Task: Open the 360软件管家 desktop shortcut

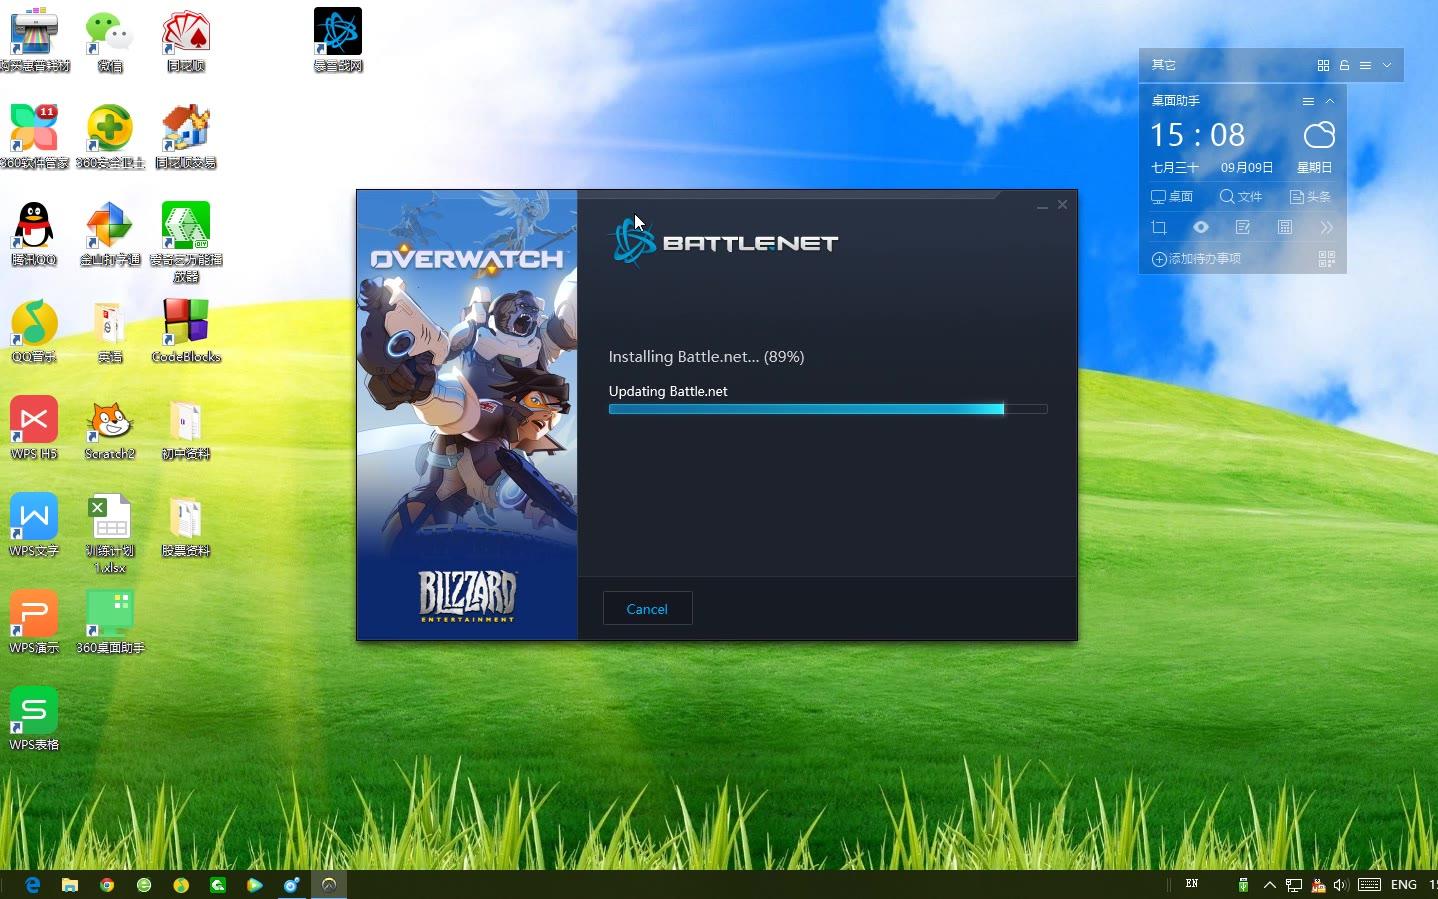Action: point(34,137)
